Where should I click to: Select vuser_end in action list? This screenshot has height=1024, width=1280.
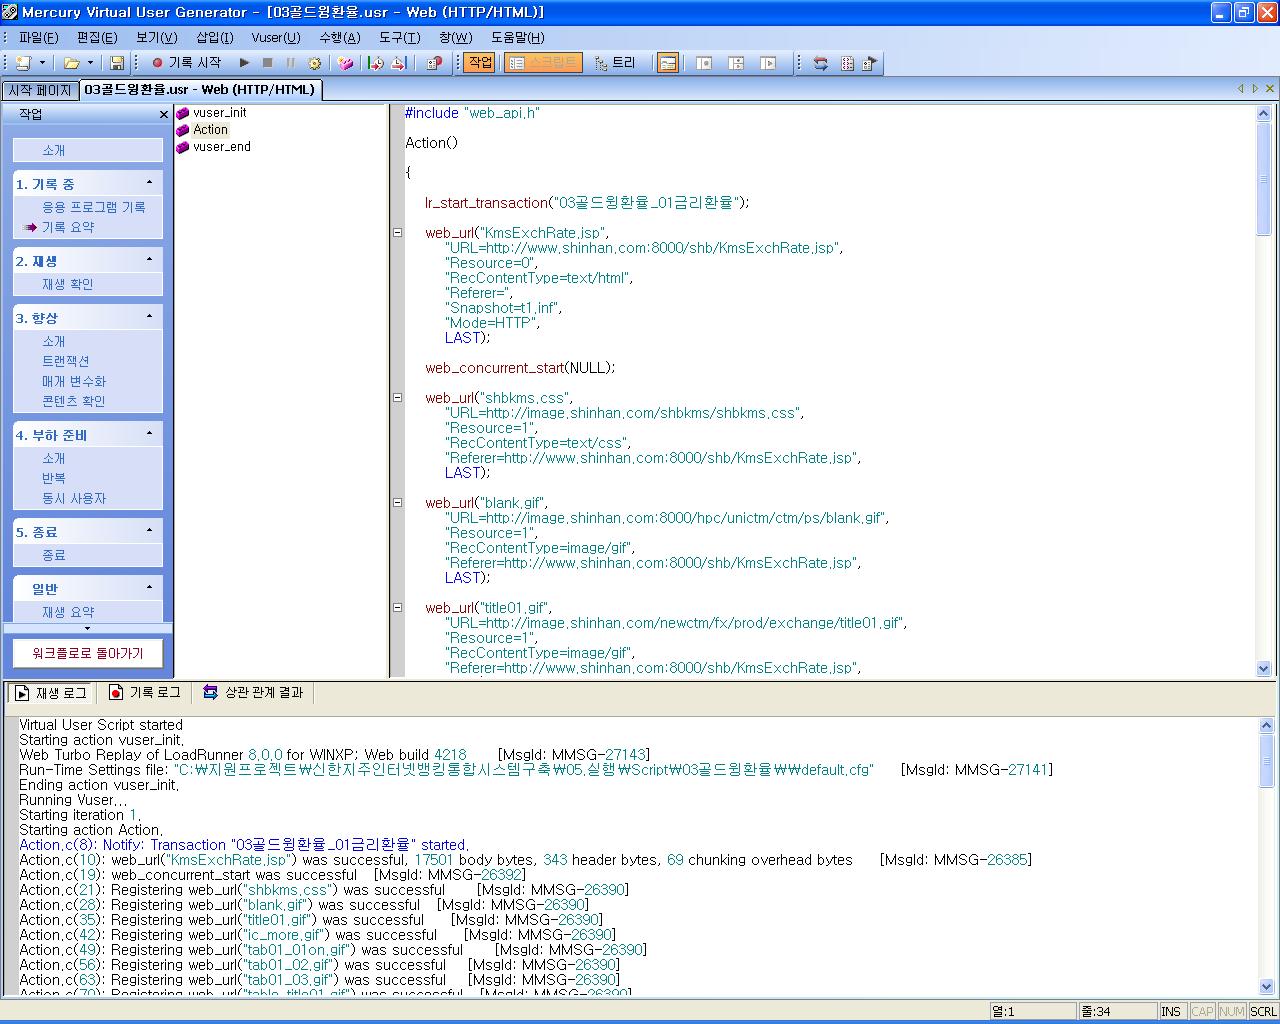coord(221,147)
